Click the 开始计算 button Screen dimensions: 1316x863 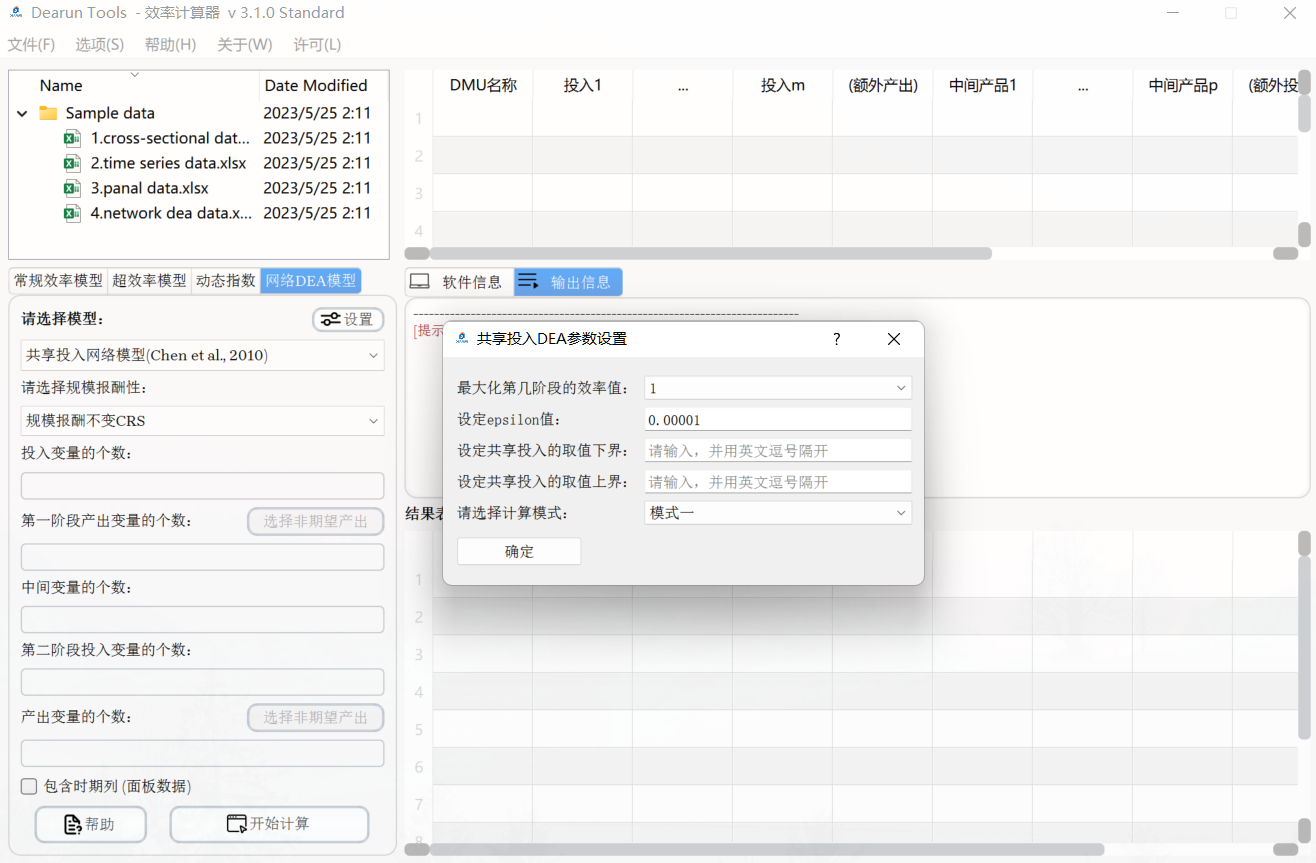tap(268, 824)
